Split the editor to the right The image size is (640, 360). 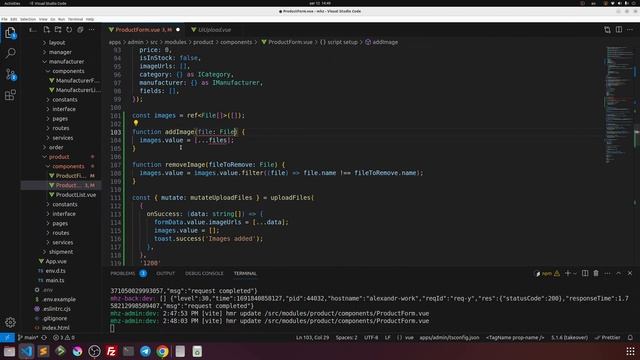tap(619, 30)
